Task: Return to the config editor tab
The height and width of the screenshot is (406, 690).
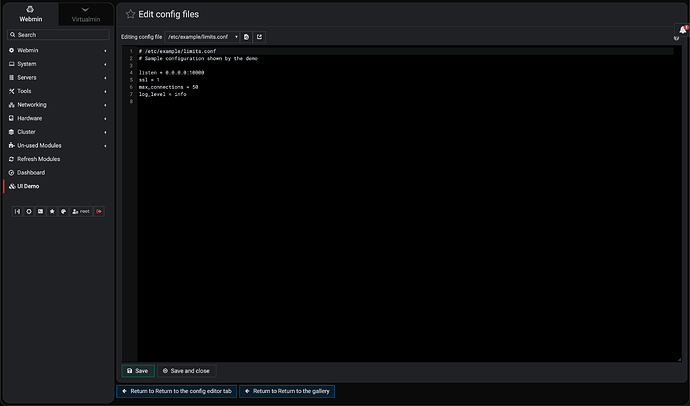Action: [176, 391]
